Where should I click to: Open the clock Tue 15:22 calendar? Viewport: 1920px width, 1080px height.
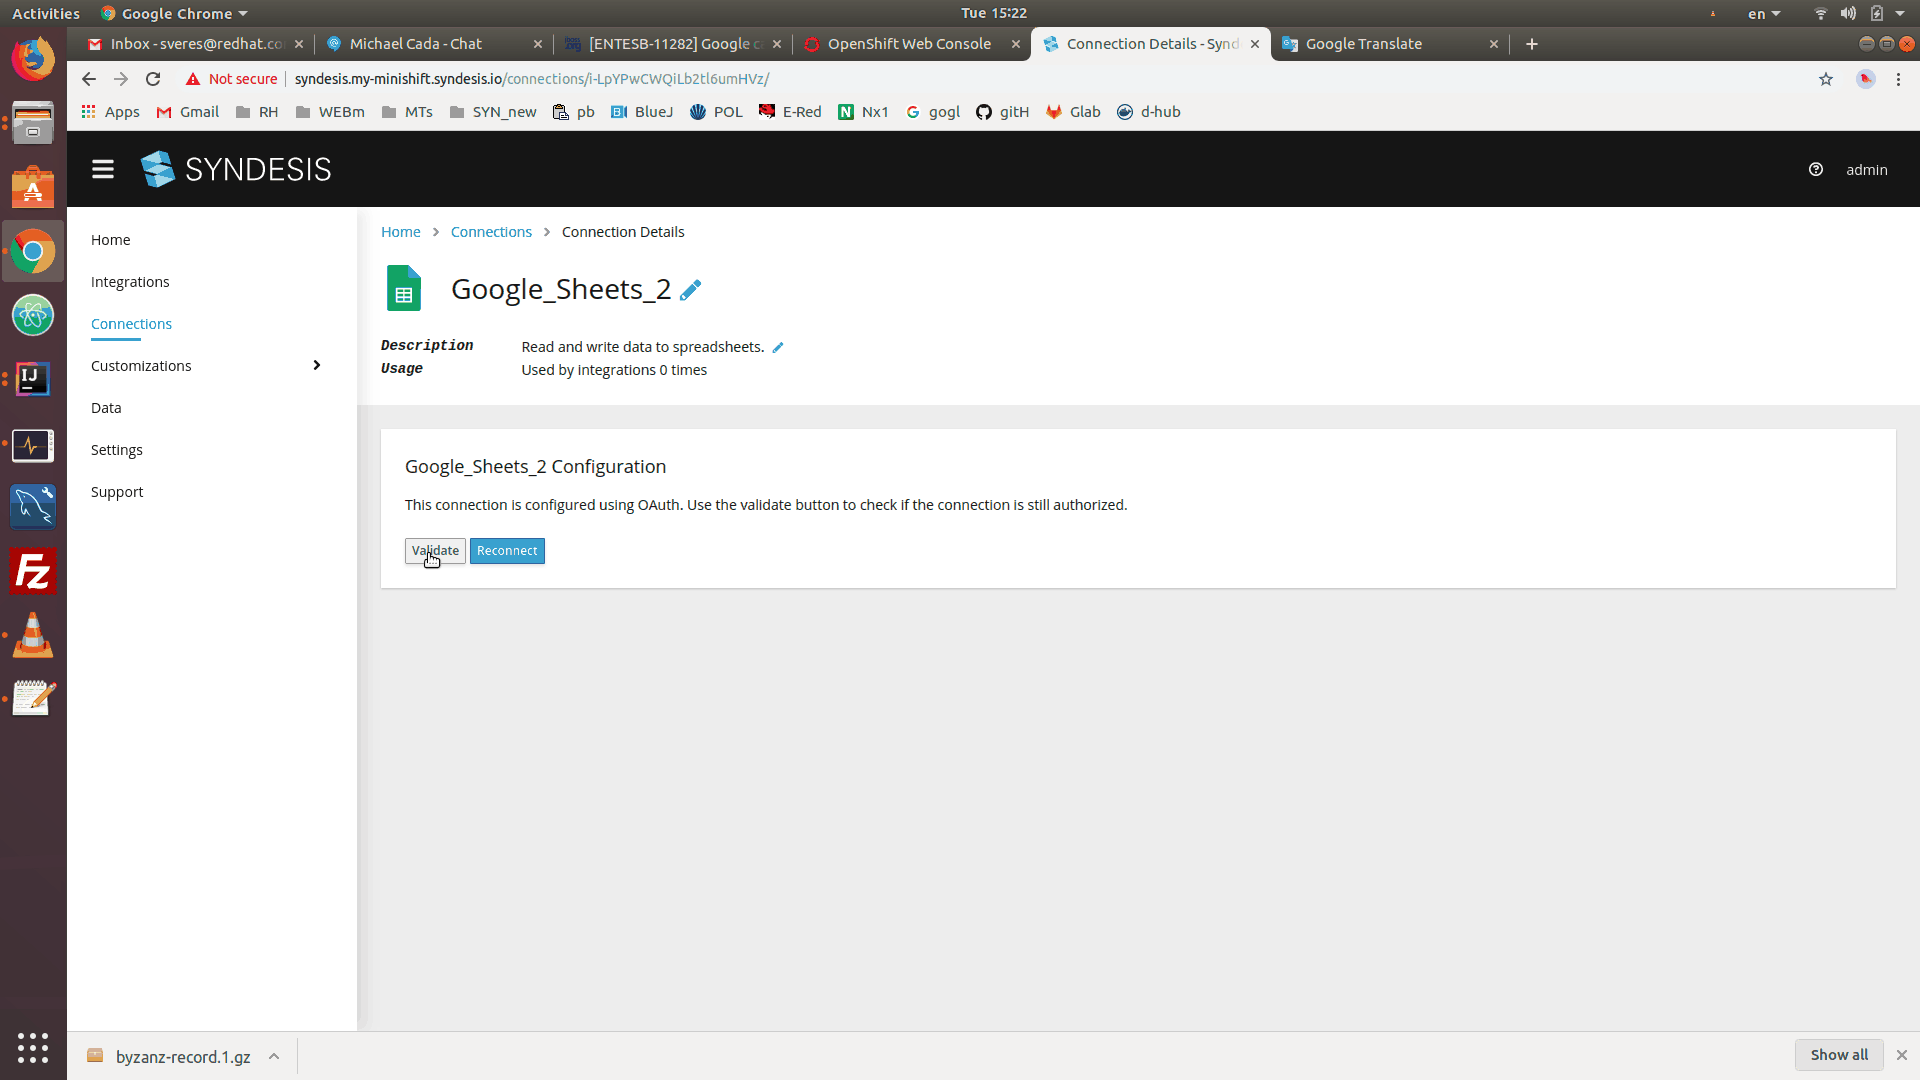click(x=993, y=13)
